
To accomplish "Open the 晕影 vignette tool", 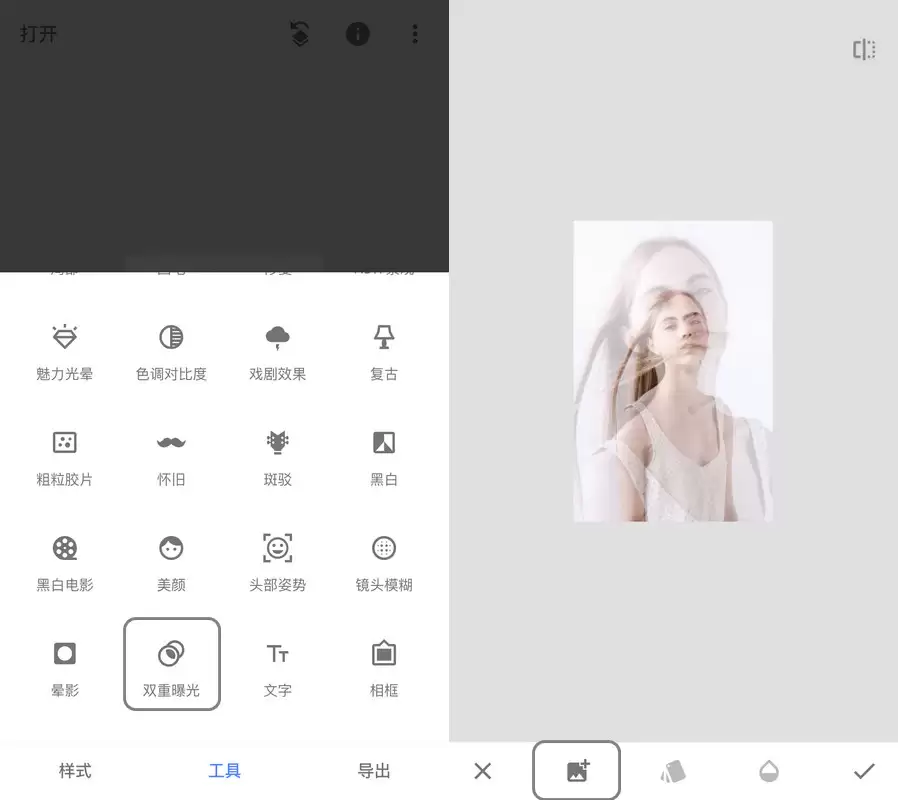I will [64, 669].
